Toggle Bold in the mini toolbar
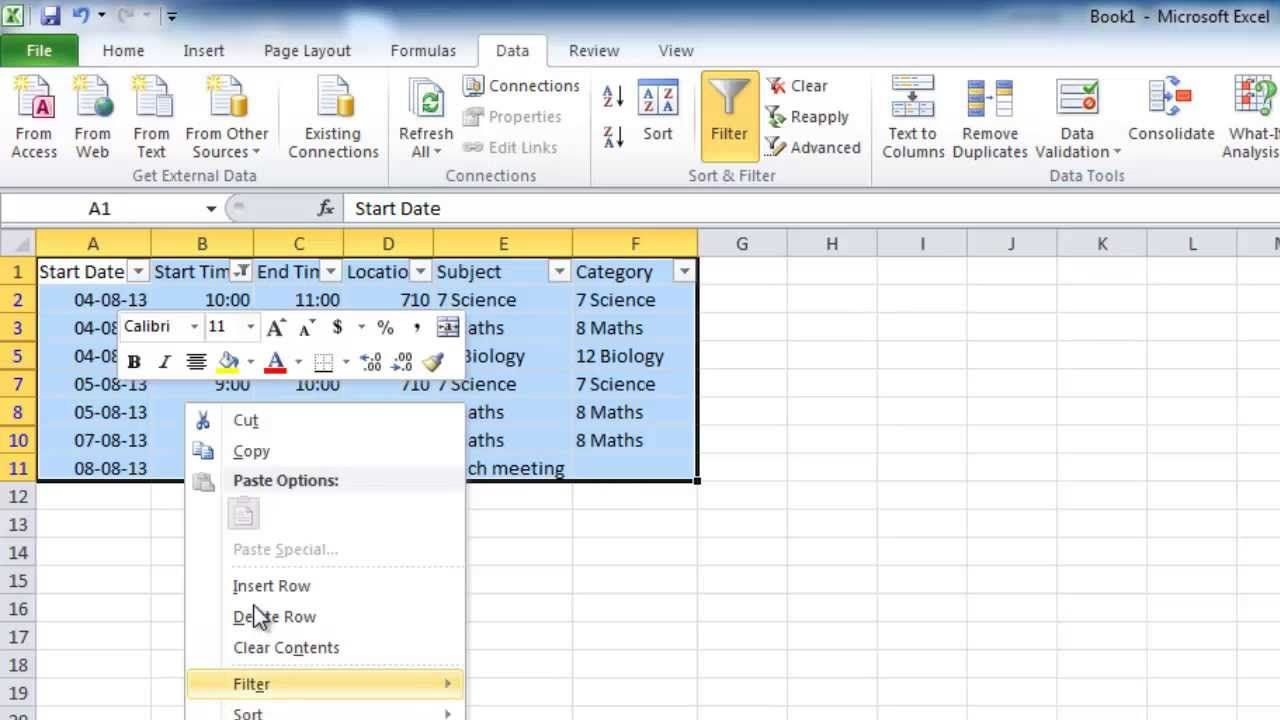1280x720 pixels. (134, 362)
